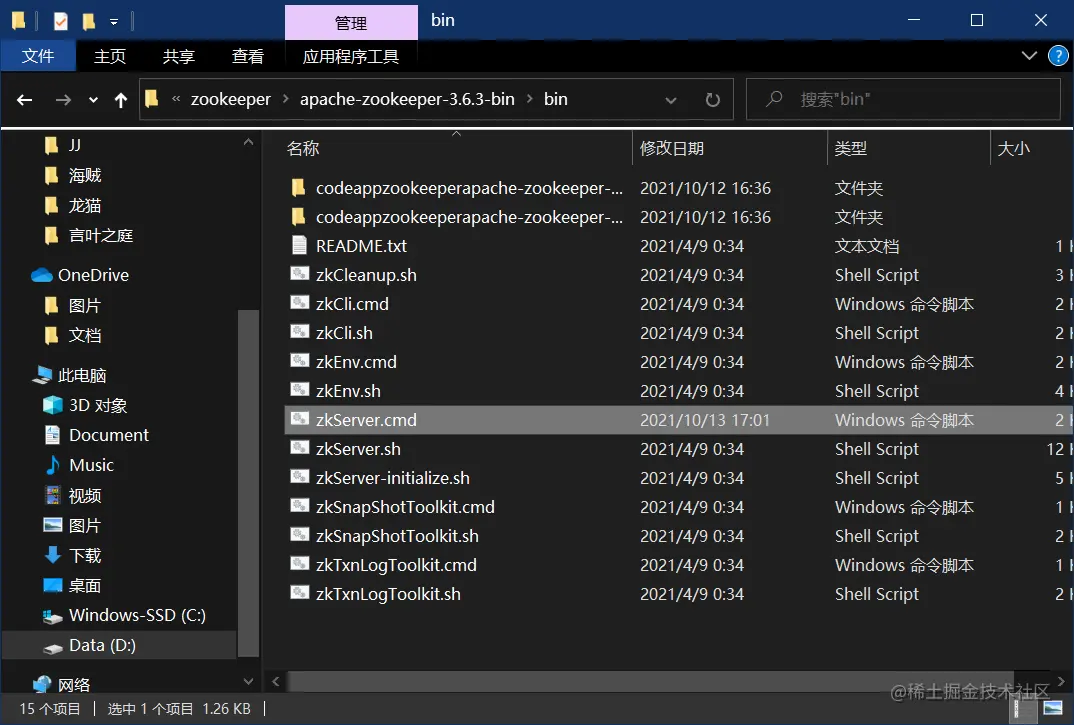Image resolution: width=1074 pixels, height=725 pixels.
Task: Select the zkSnapShotToolkit.cmd file icon
Action: click(299, 506)
